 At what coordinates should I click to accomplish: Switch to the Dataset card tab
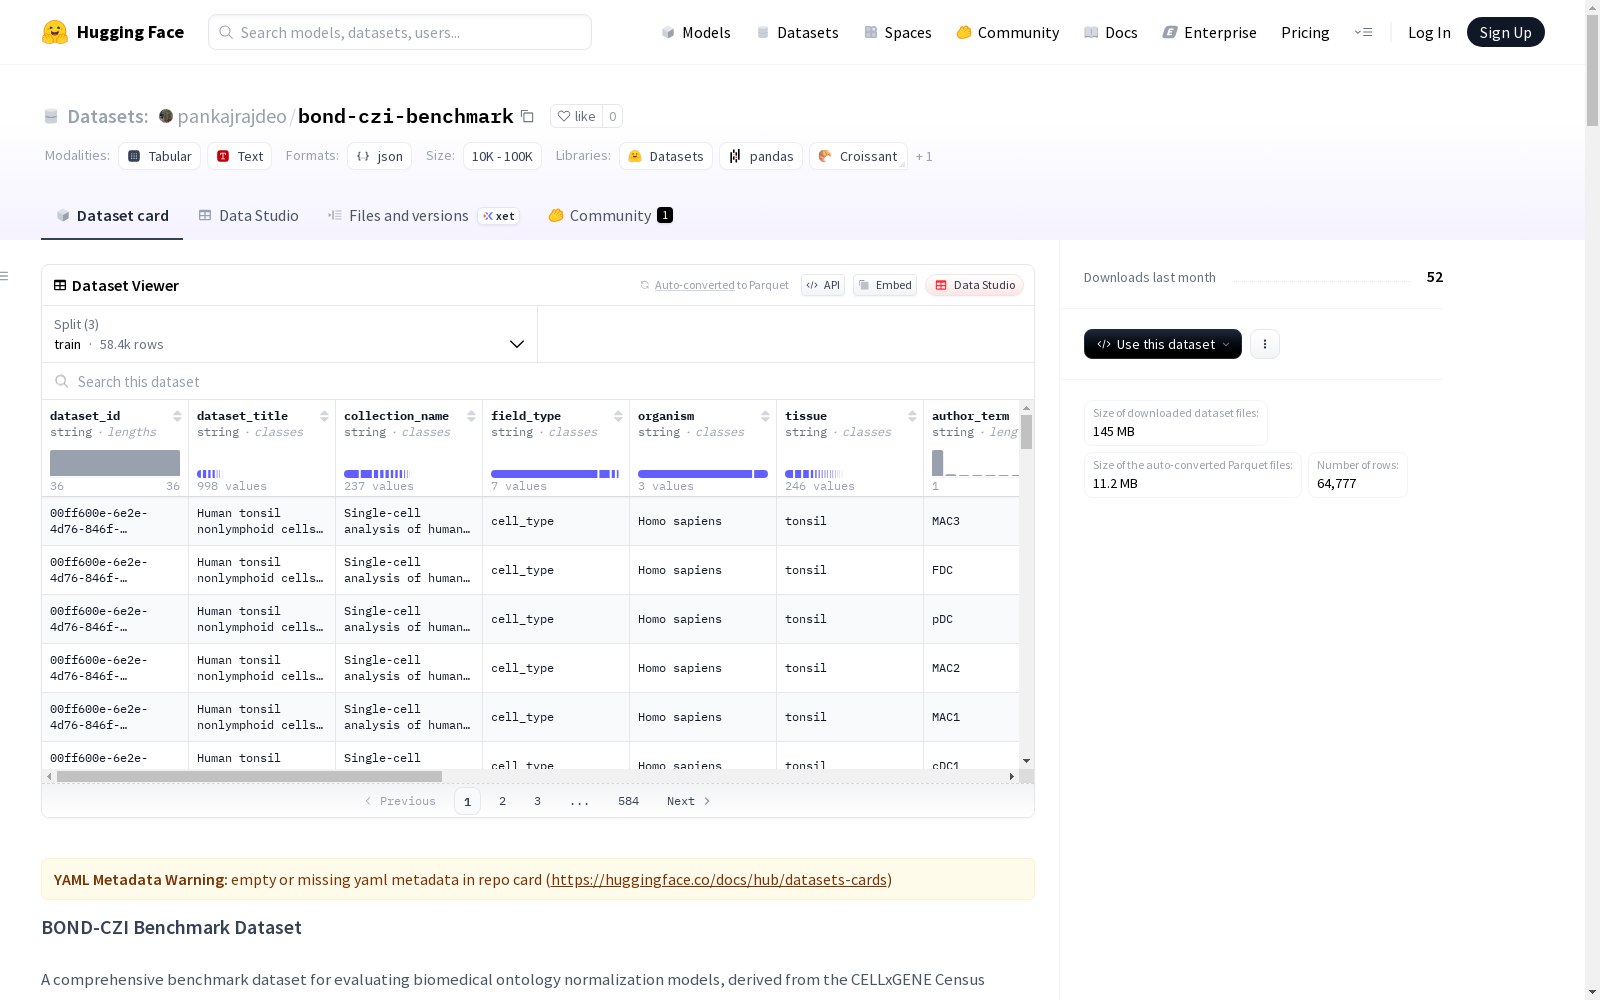click(x=112, y=216)
